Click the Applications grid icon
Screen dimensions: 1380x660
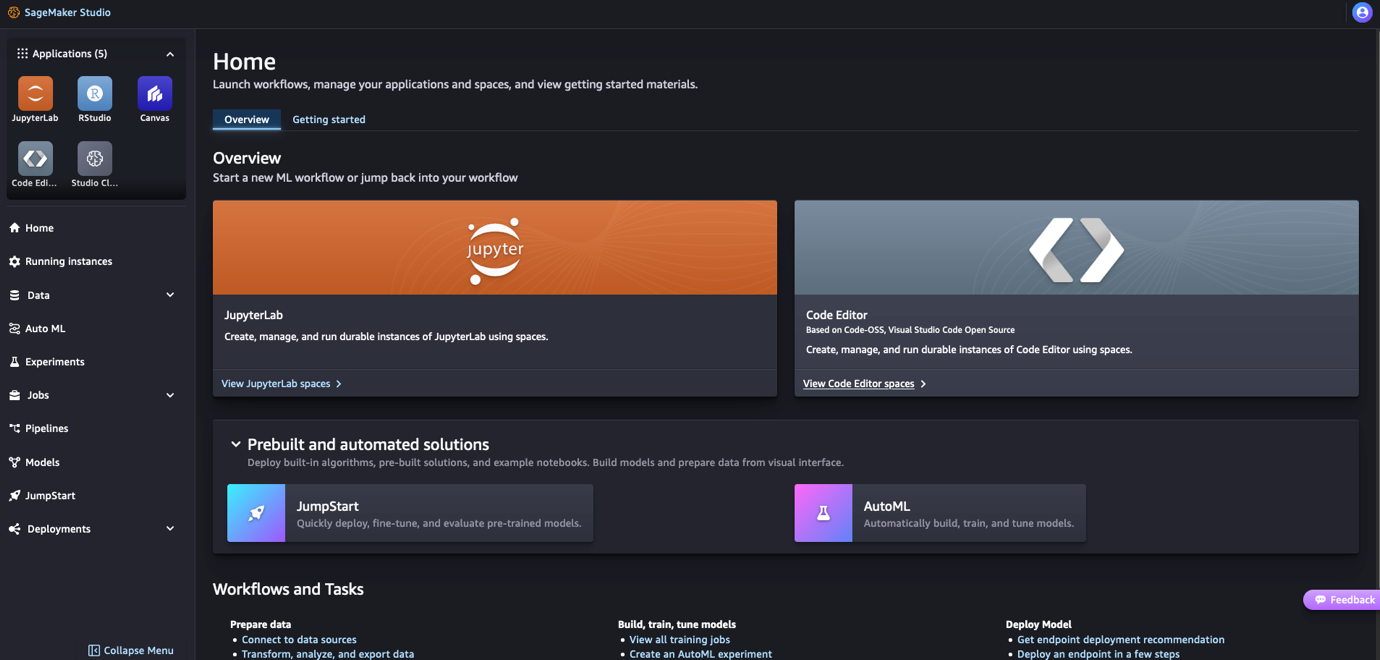click(x=22, y=54)
